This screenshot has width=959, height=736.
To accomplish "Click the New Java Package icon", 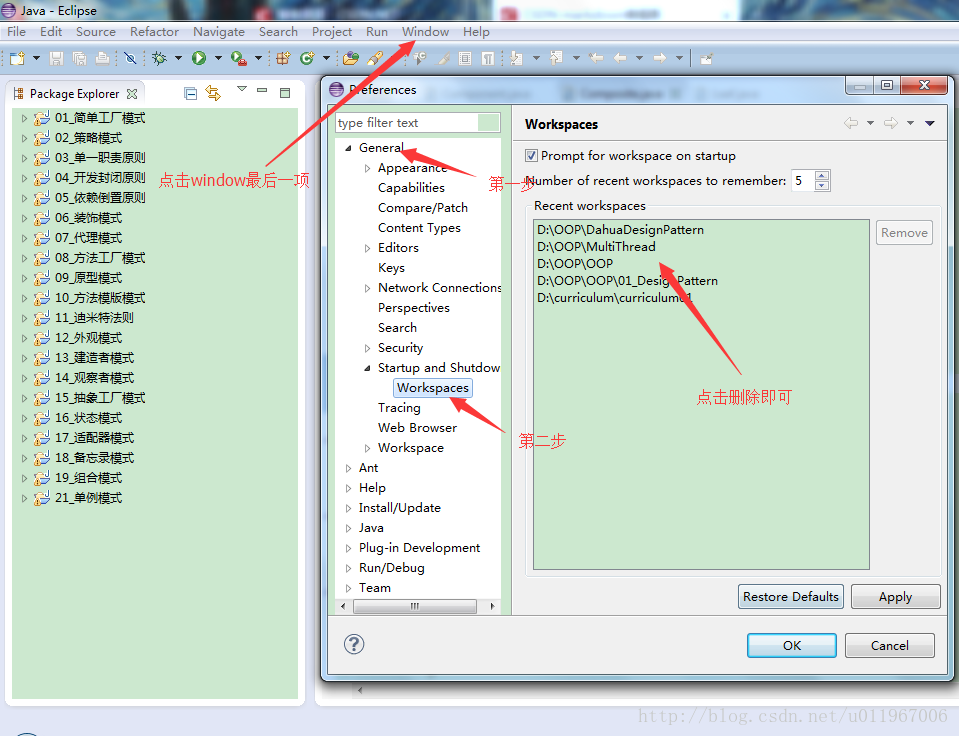I will (283, 58).
